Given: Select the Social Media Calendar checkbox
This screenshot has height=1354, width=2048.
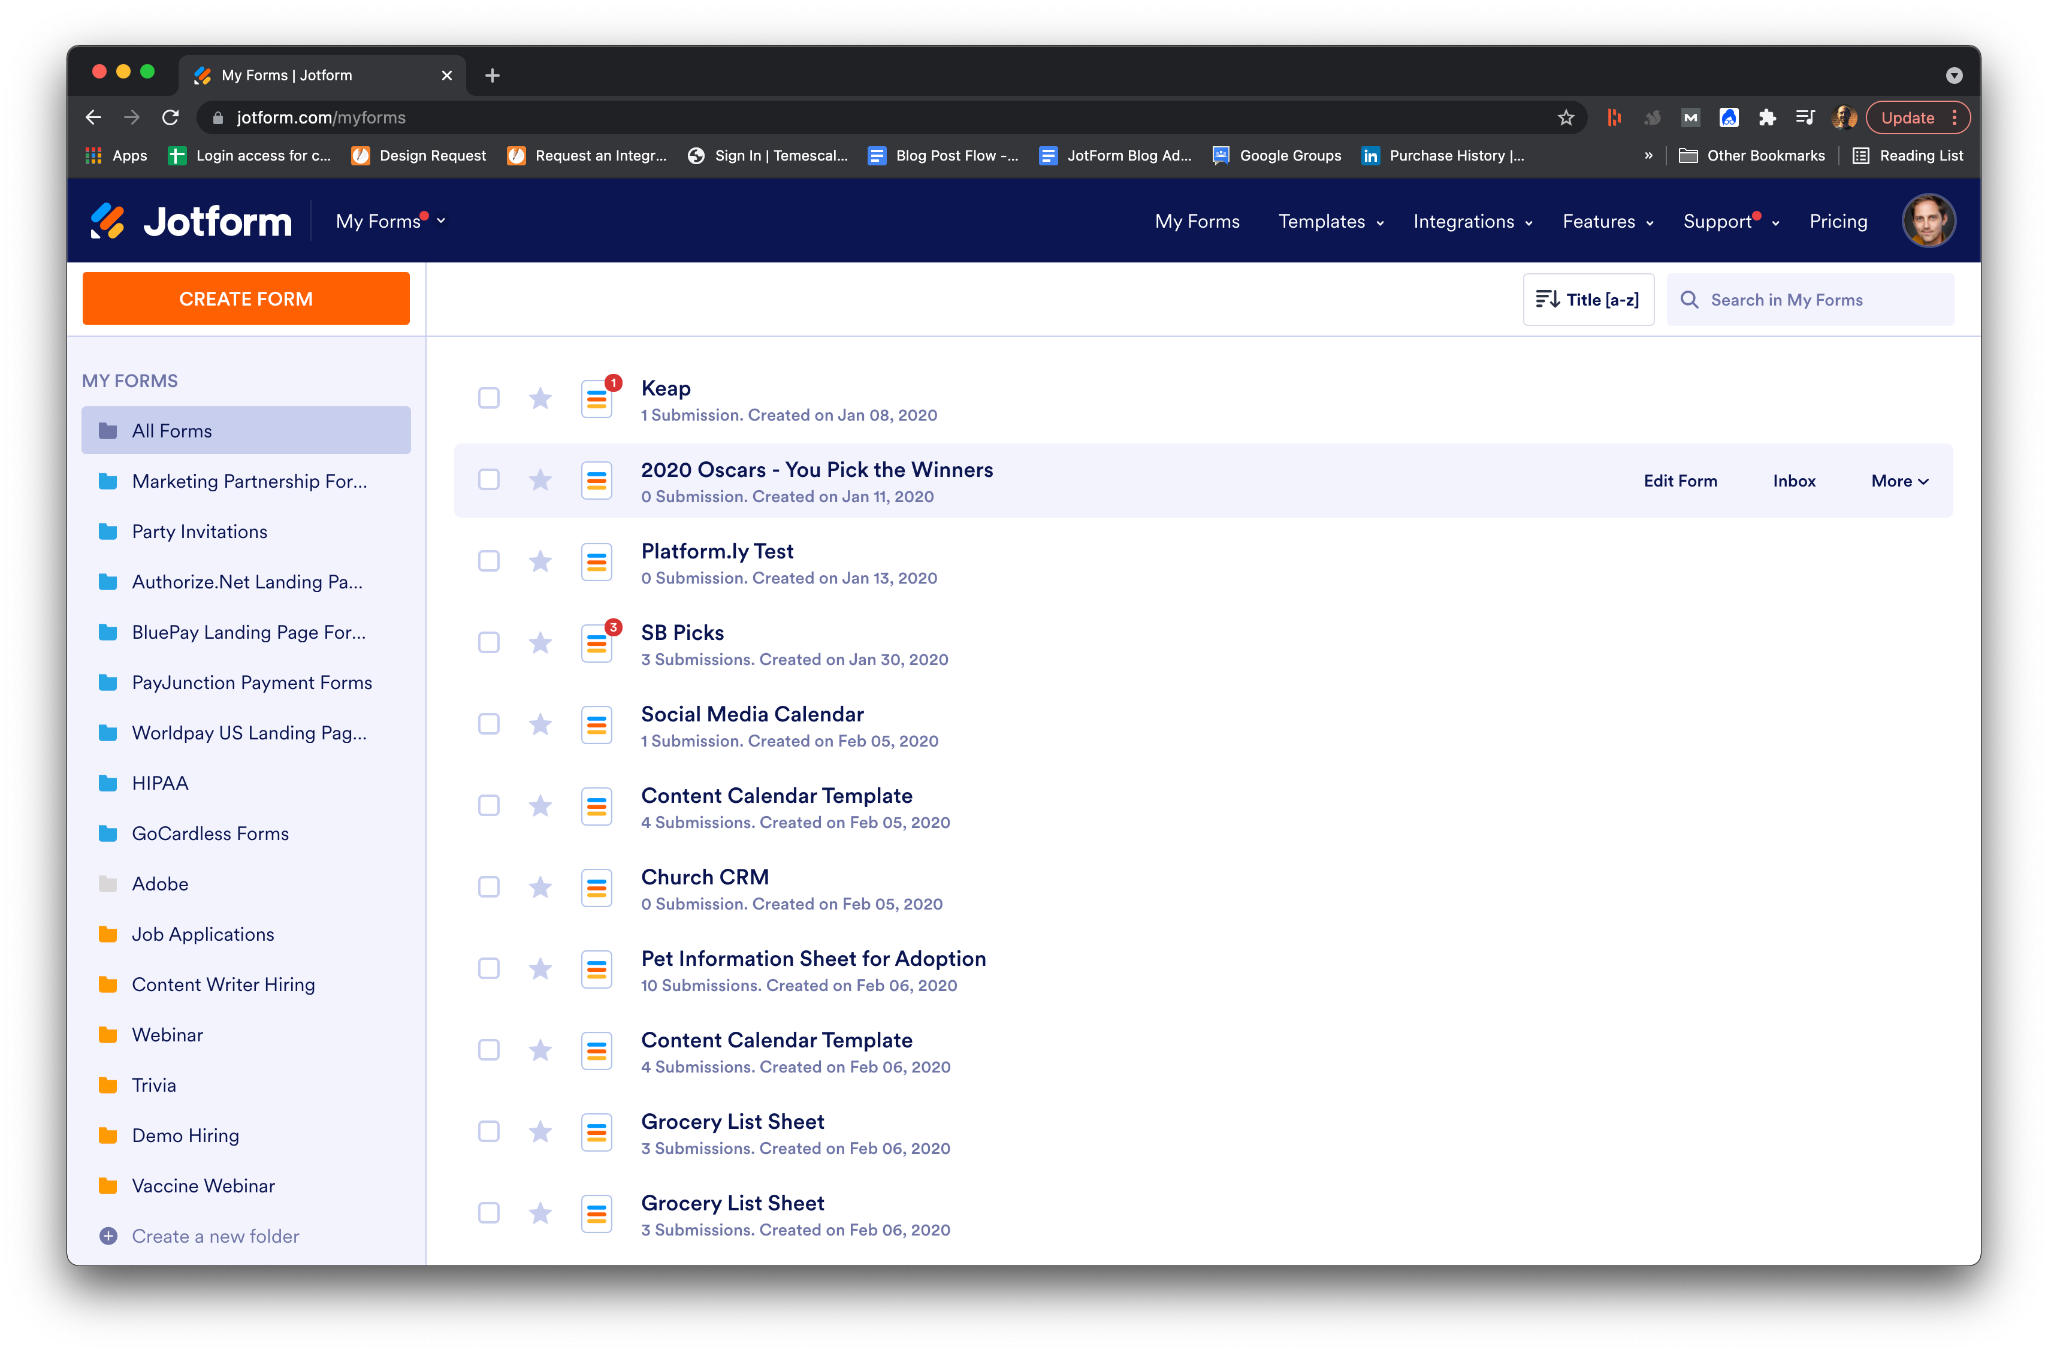Looking at the screenshot, I should pyautogui.click(x=489, y=724).
